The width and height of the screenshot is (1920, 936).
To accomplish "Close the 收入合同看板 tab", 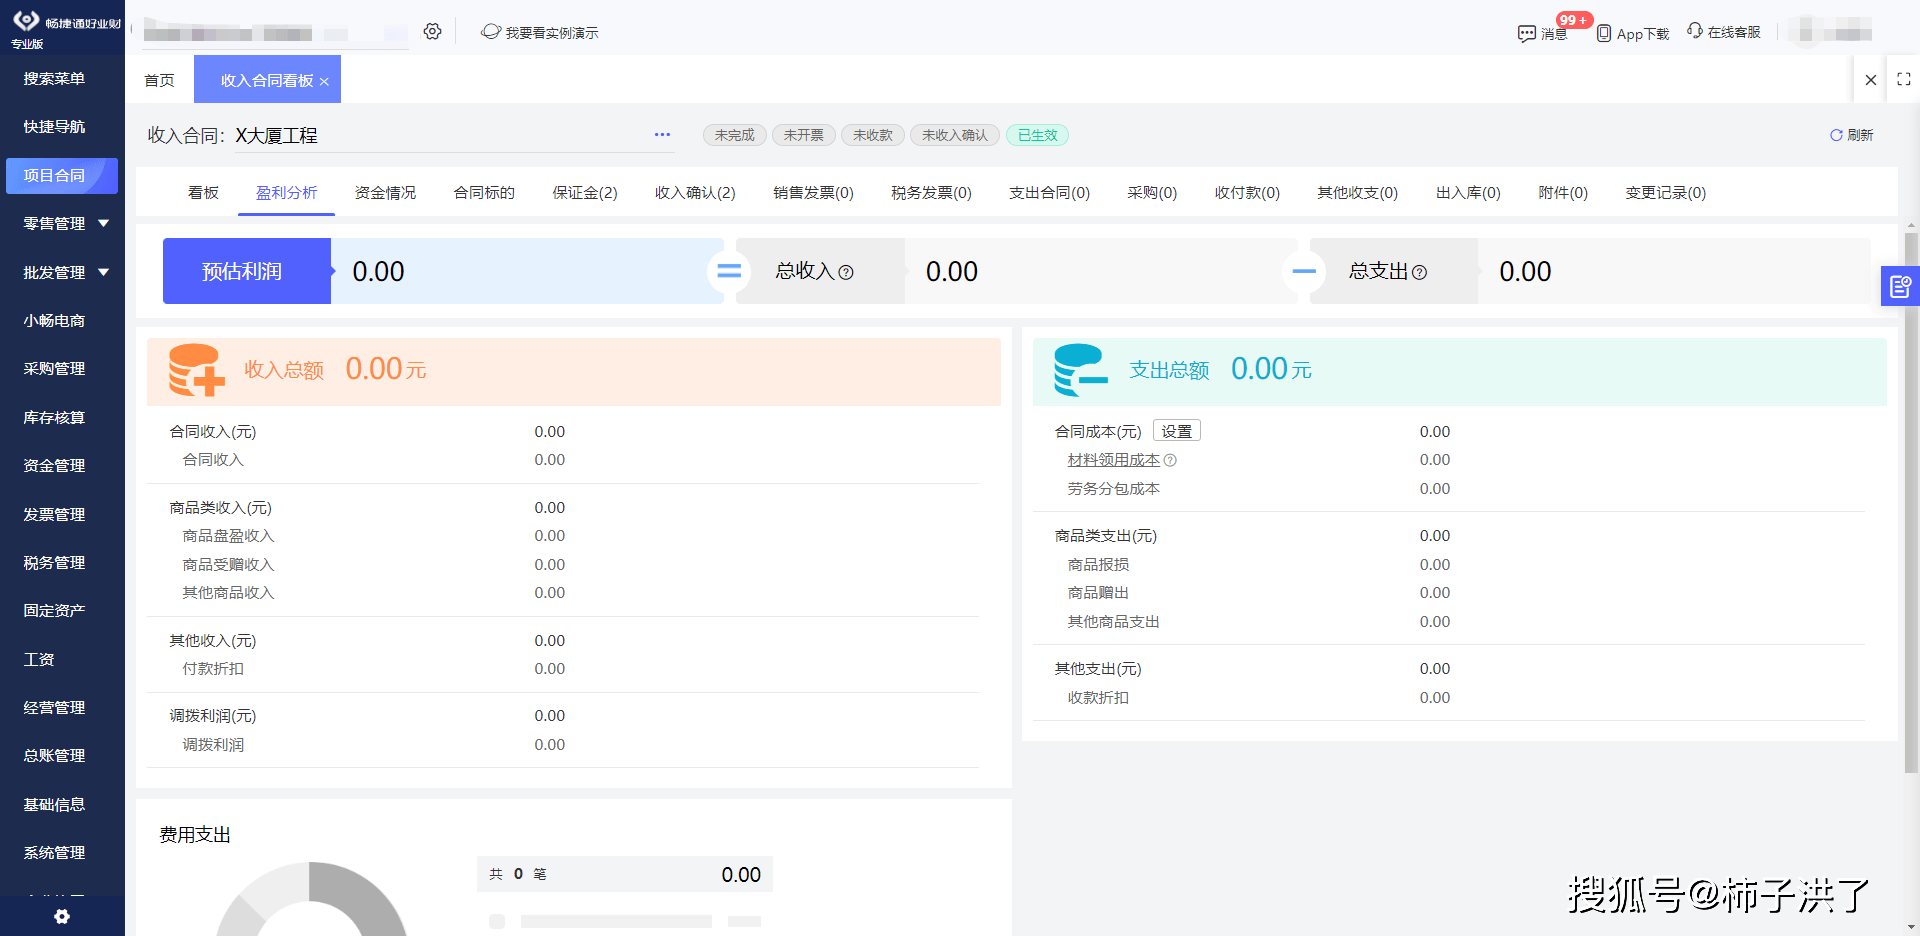I will [x=324, y=82].
